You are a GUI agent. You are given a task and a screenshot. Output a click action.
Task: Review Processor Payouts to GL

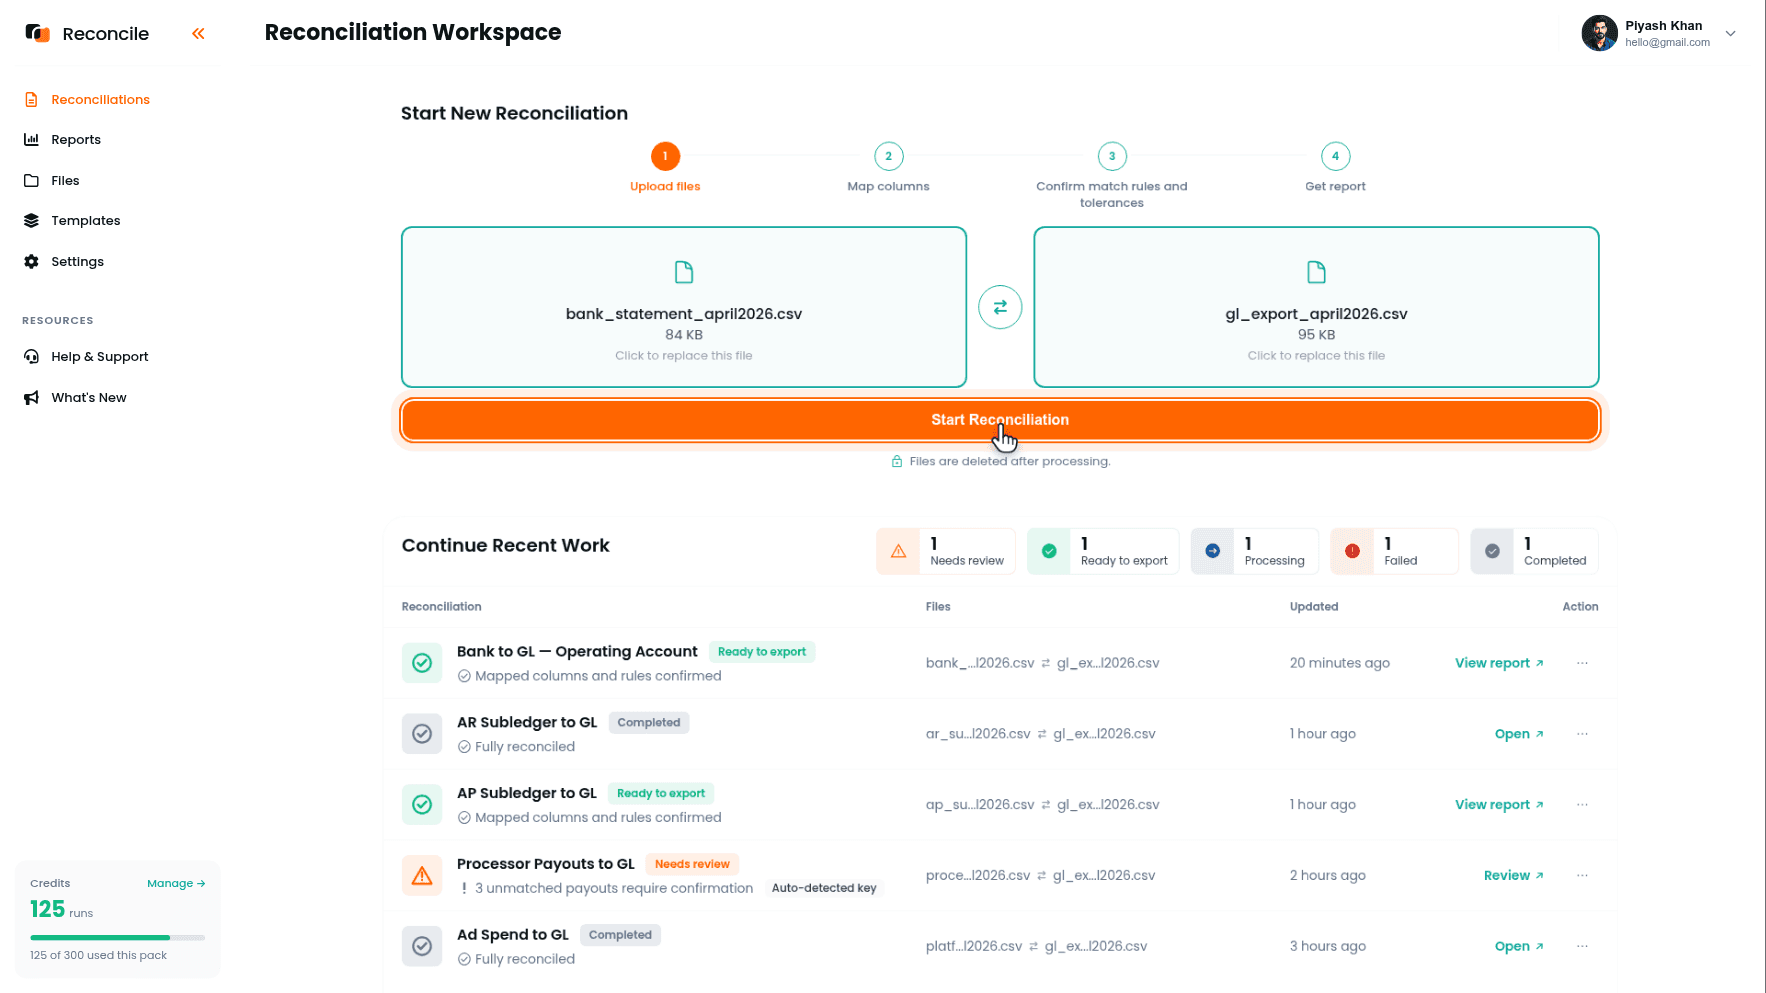pos(1514,875)
